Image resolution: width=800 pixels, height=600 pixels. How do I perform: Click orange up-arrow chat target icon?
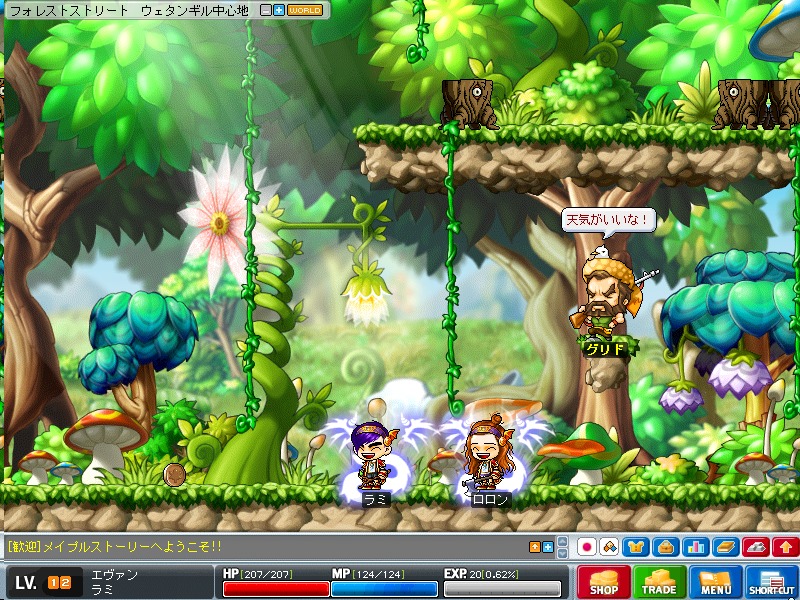(535, 547)
